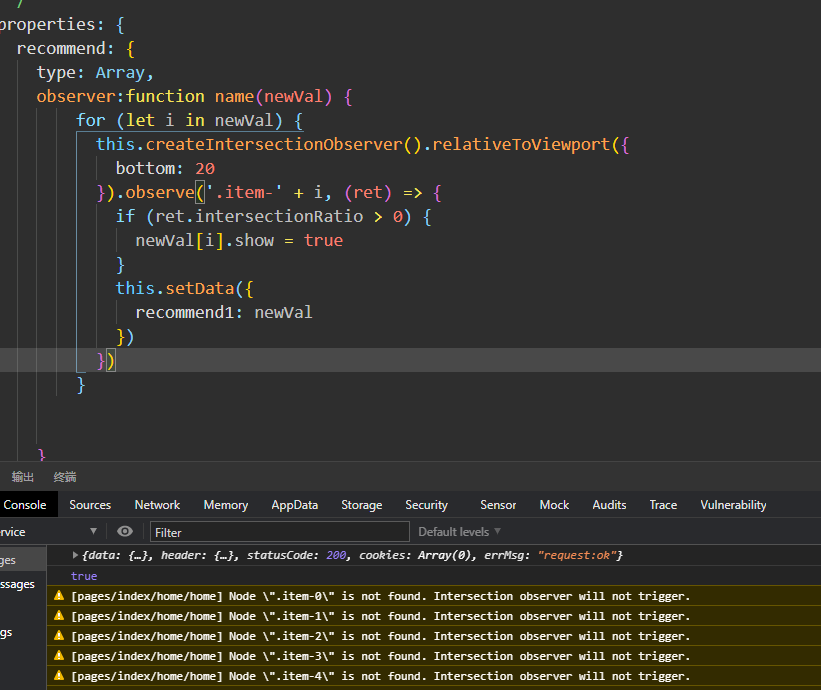Viewport: 821px width, 690px height.
Task: Click warning icon for .item-3 message
Action: [x=59, y=655]
